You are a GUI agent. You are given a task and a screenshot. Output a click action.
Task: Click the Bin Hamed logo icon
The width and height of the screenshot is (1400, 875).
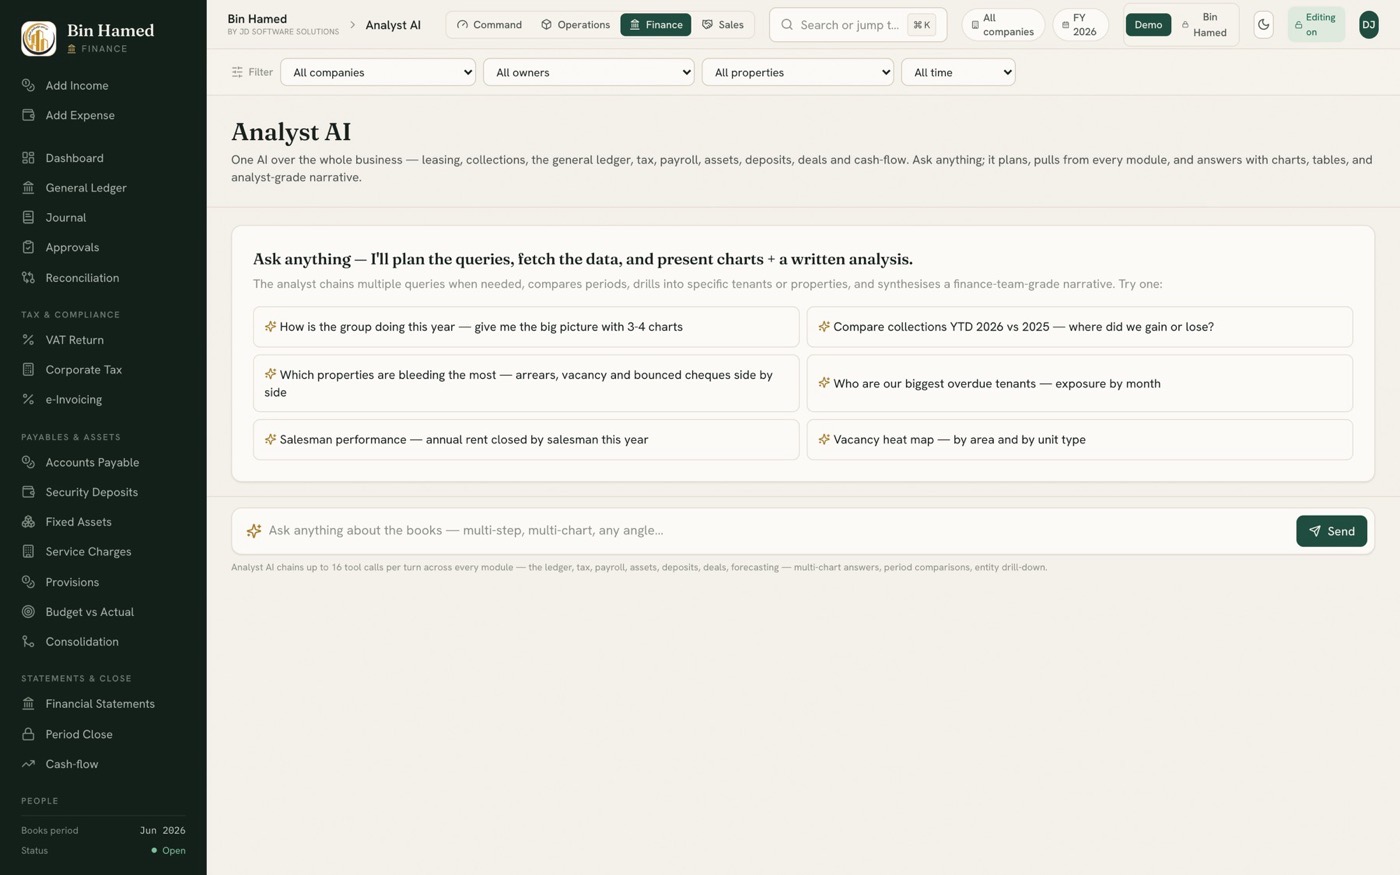(39, 39)
